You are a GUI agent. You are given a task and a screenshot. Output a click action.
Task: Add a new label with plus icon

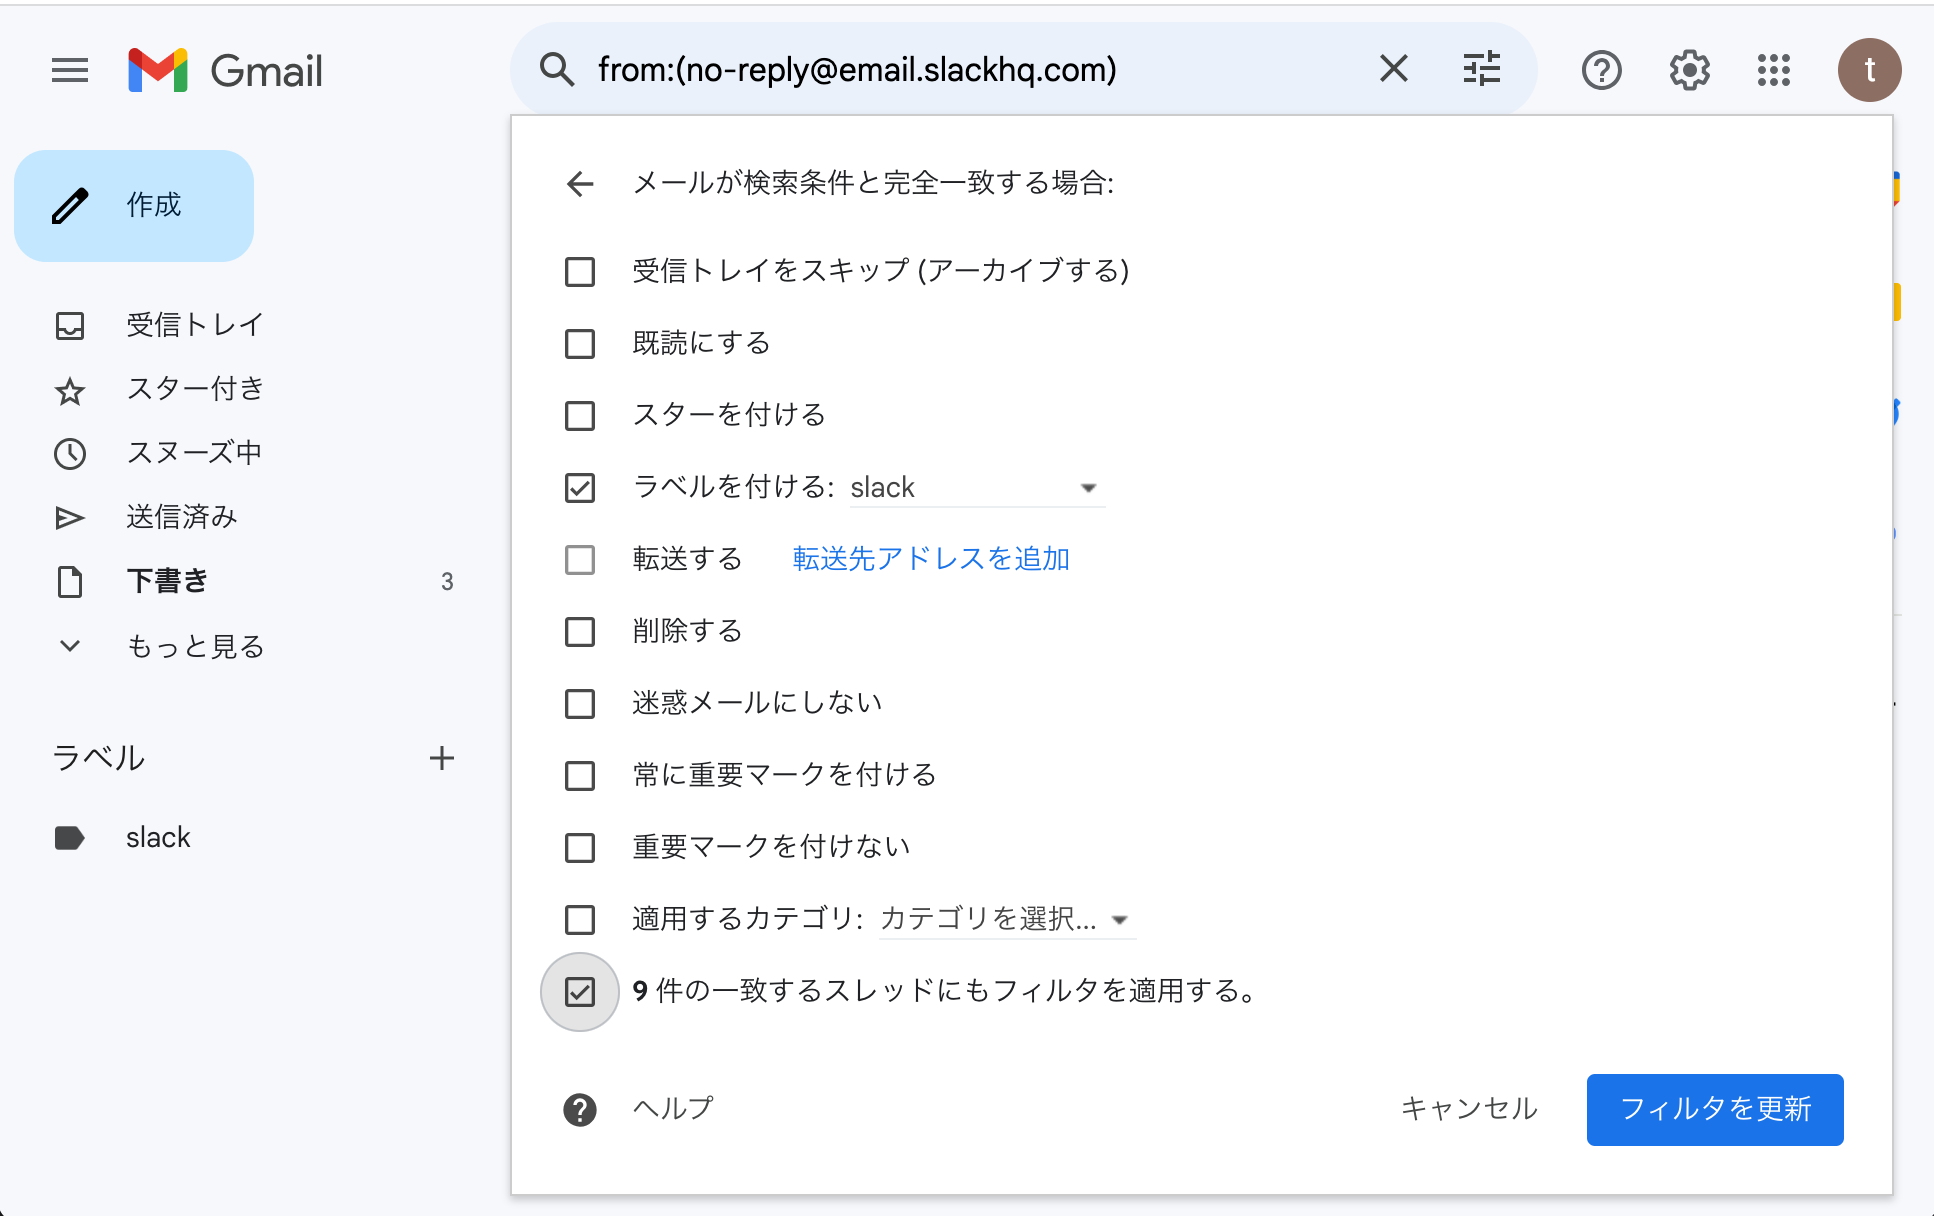coord(442,758)
